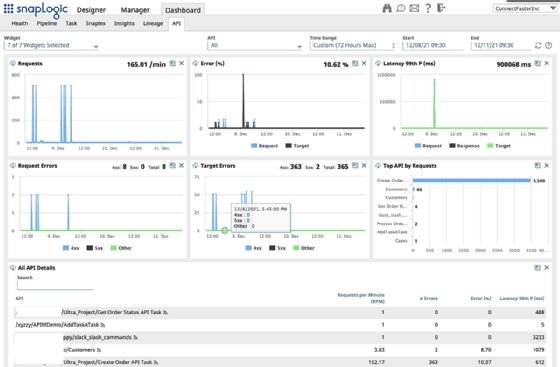Viewport: 560px width, 367px height.
Task: Open the Time Range dropdown
Action: click(353, 45)
